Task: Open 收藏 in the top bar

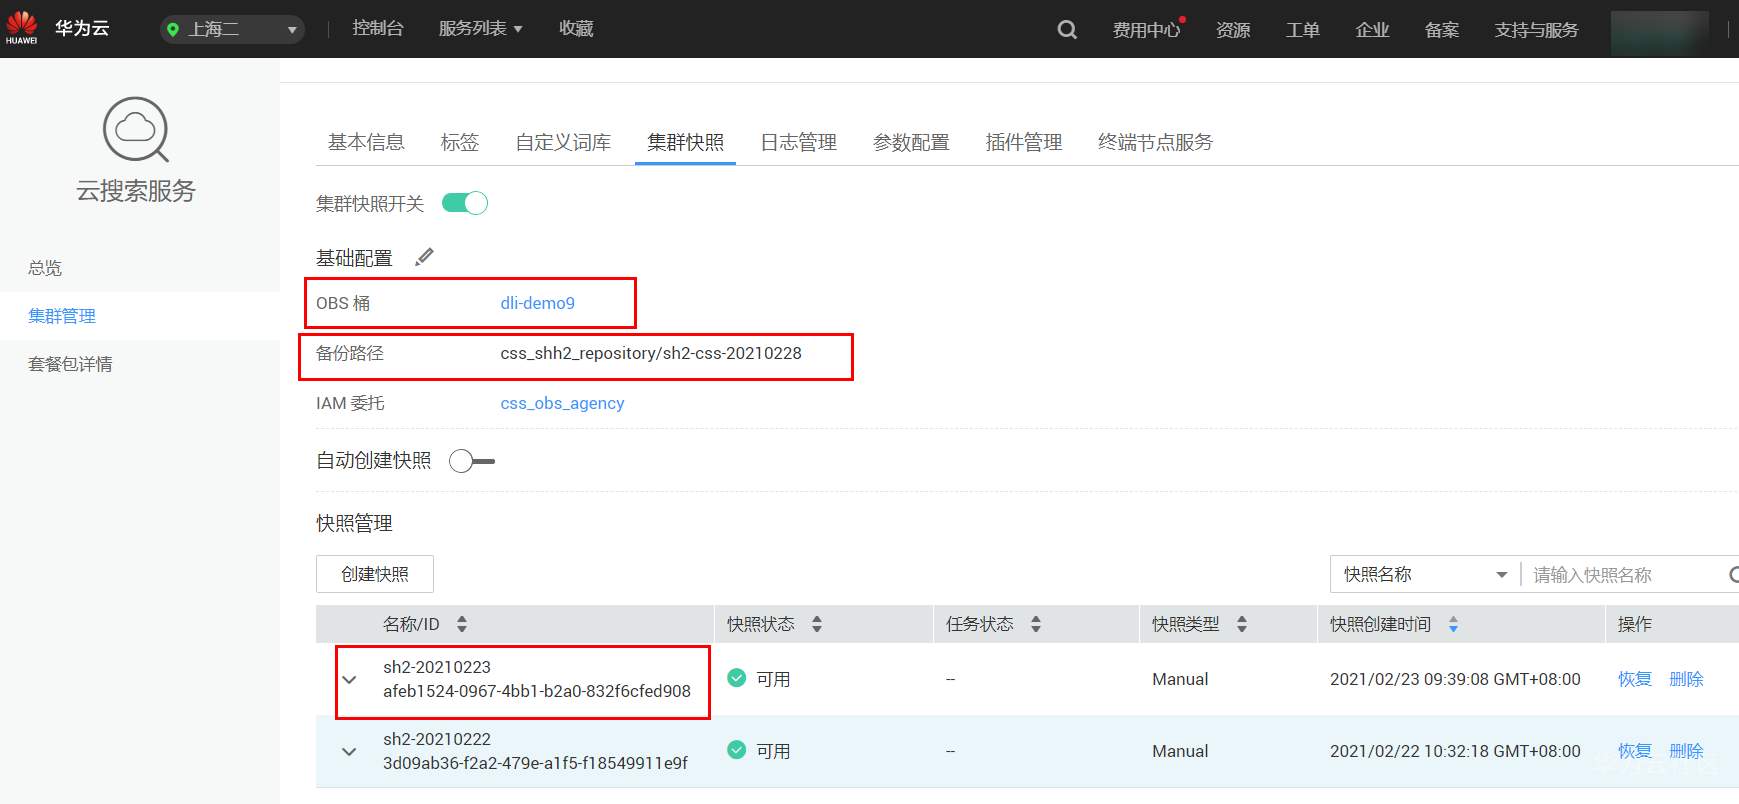Action: pos(576,29)
